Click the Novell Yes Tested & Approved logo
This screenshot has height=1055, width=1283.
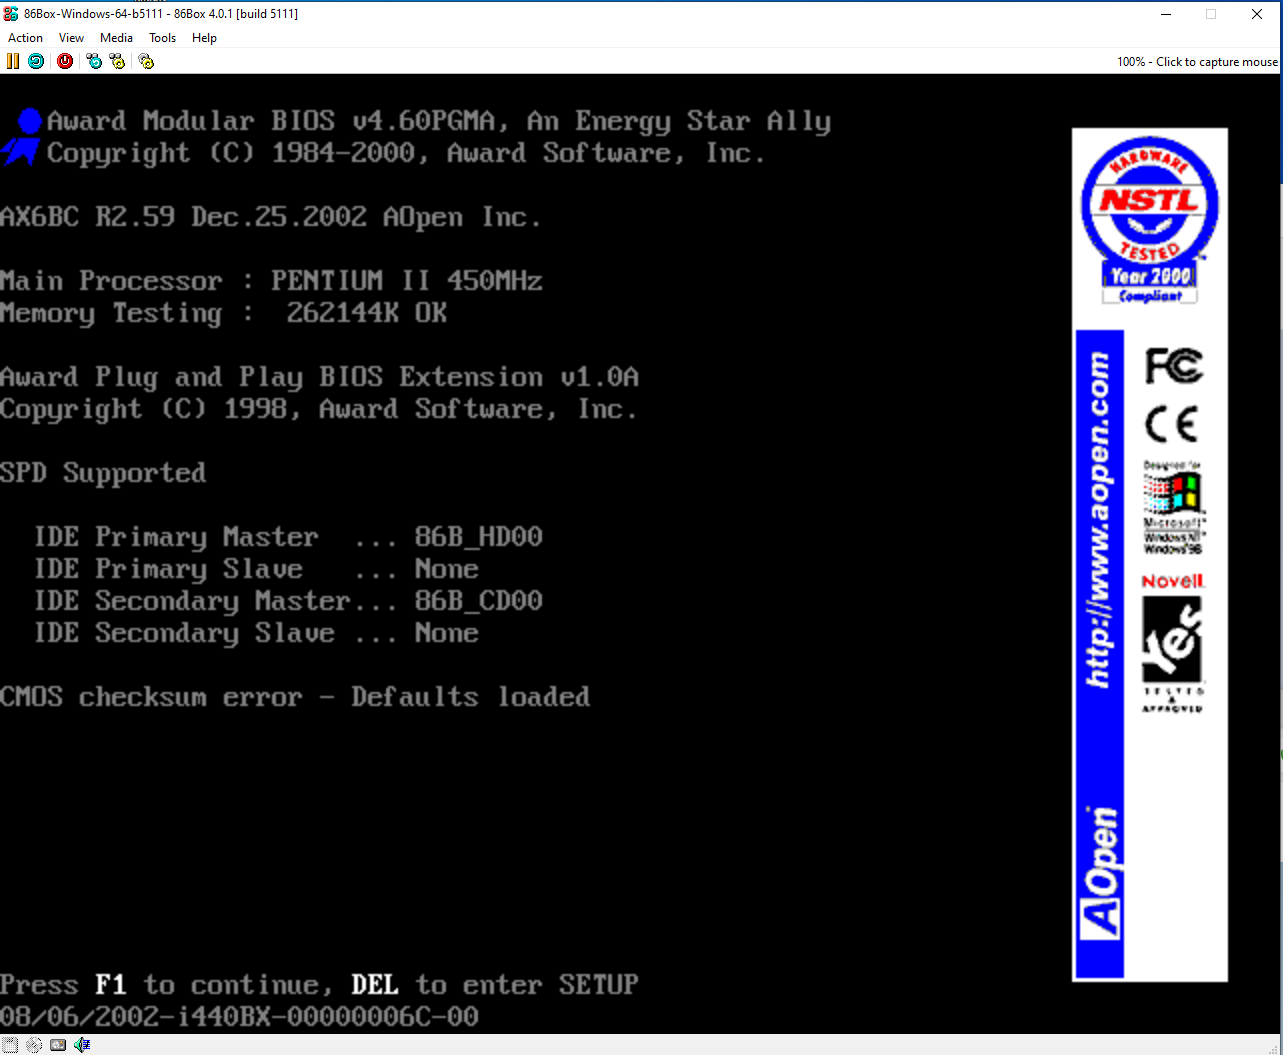1174,643
